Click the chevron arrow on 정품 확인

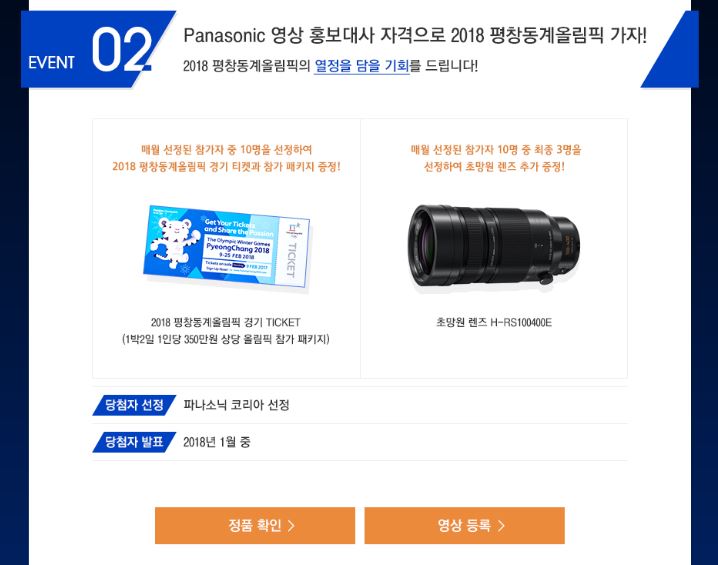[291, 526]
